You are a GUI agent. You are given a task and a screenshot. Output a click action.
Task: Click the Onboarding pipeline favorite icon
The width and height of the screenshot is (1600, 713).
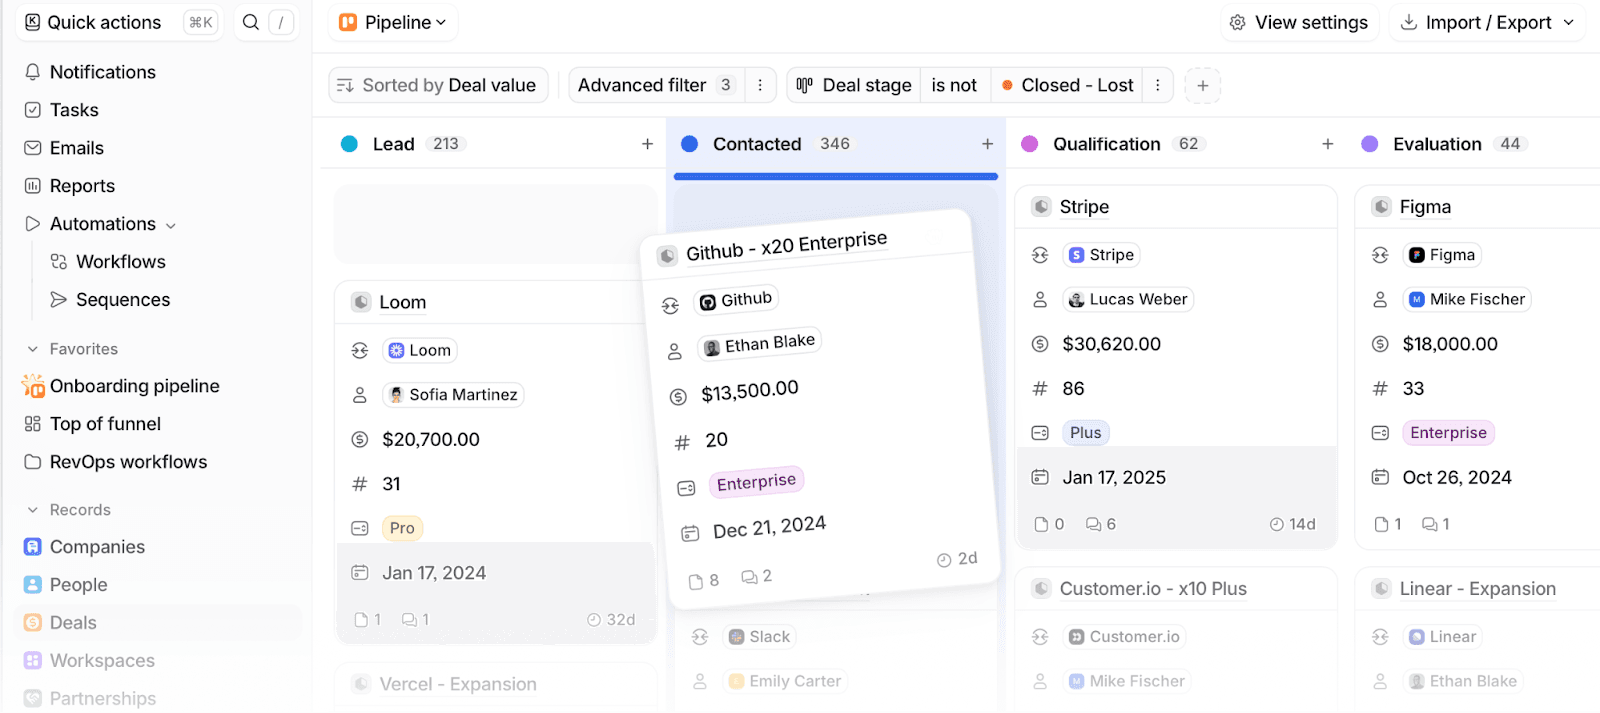coord(33,386)
